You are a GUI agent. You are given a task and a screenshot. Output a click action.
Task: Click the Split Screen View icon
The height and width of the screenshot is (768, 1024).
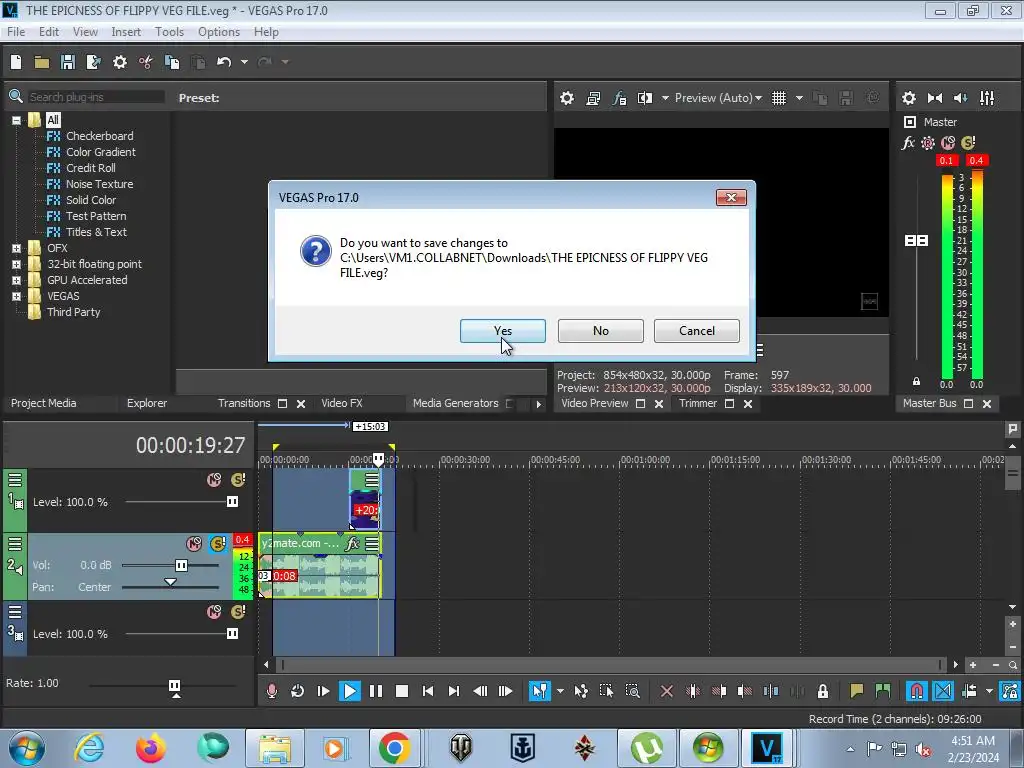point(645,98)
